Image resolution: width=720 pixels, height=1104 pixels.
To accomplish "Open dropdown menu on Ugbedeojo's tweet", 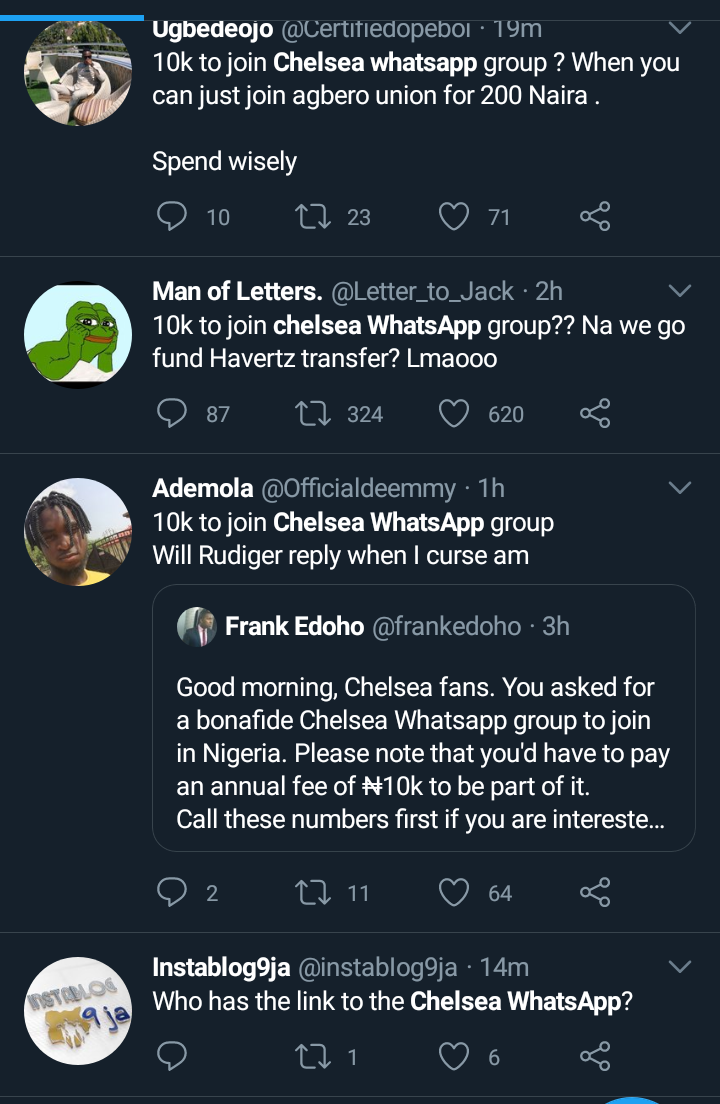I will 679,27.
